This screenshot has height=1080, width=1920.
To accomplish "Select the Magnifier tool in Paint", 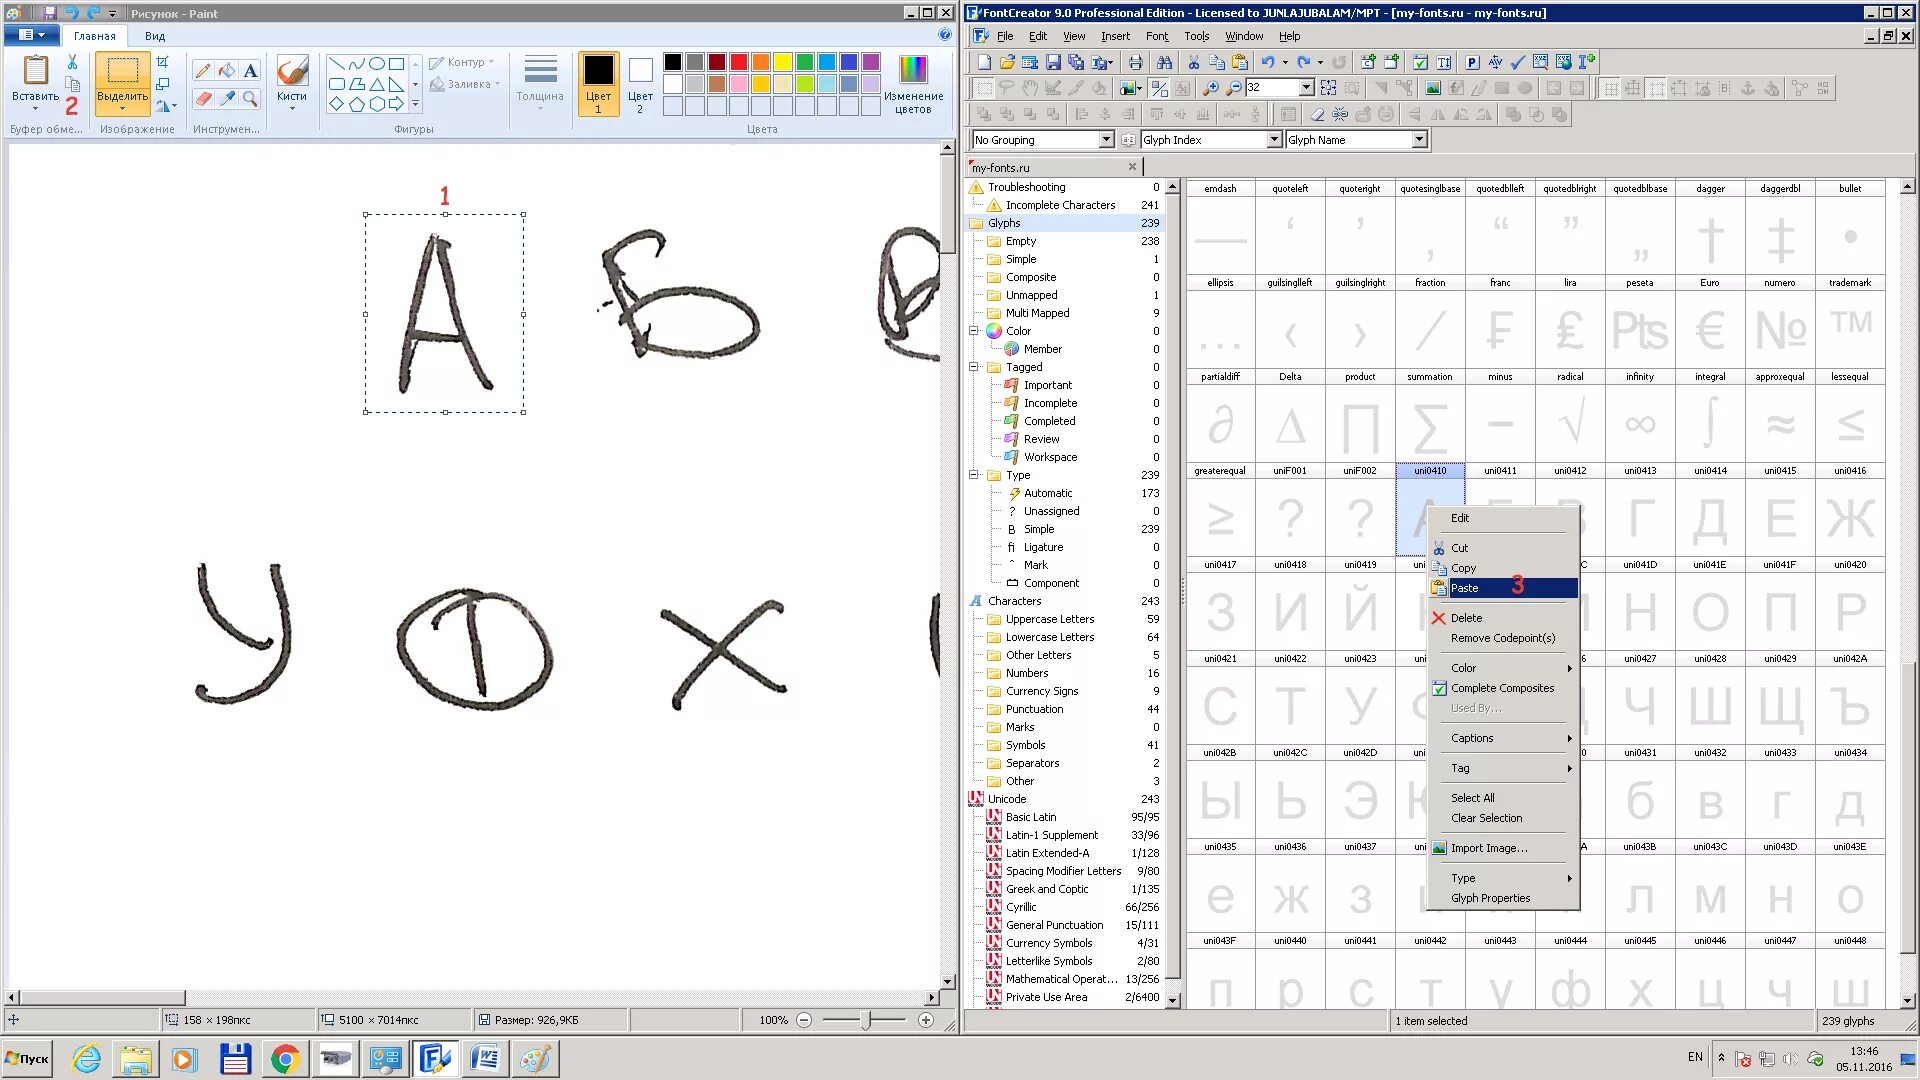I will (250, 98).
